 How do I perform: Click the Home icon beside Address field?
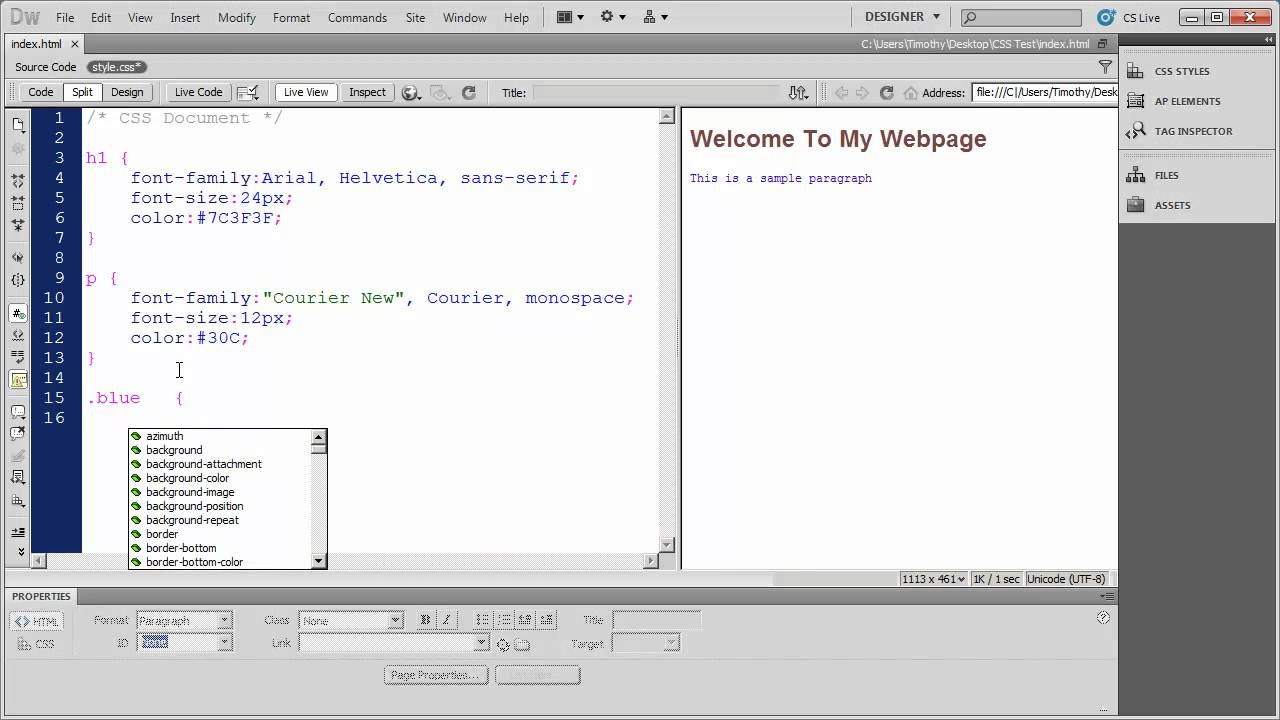point(910,92)
